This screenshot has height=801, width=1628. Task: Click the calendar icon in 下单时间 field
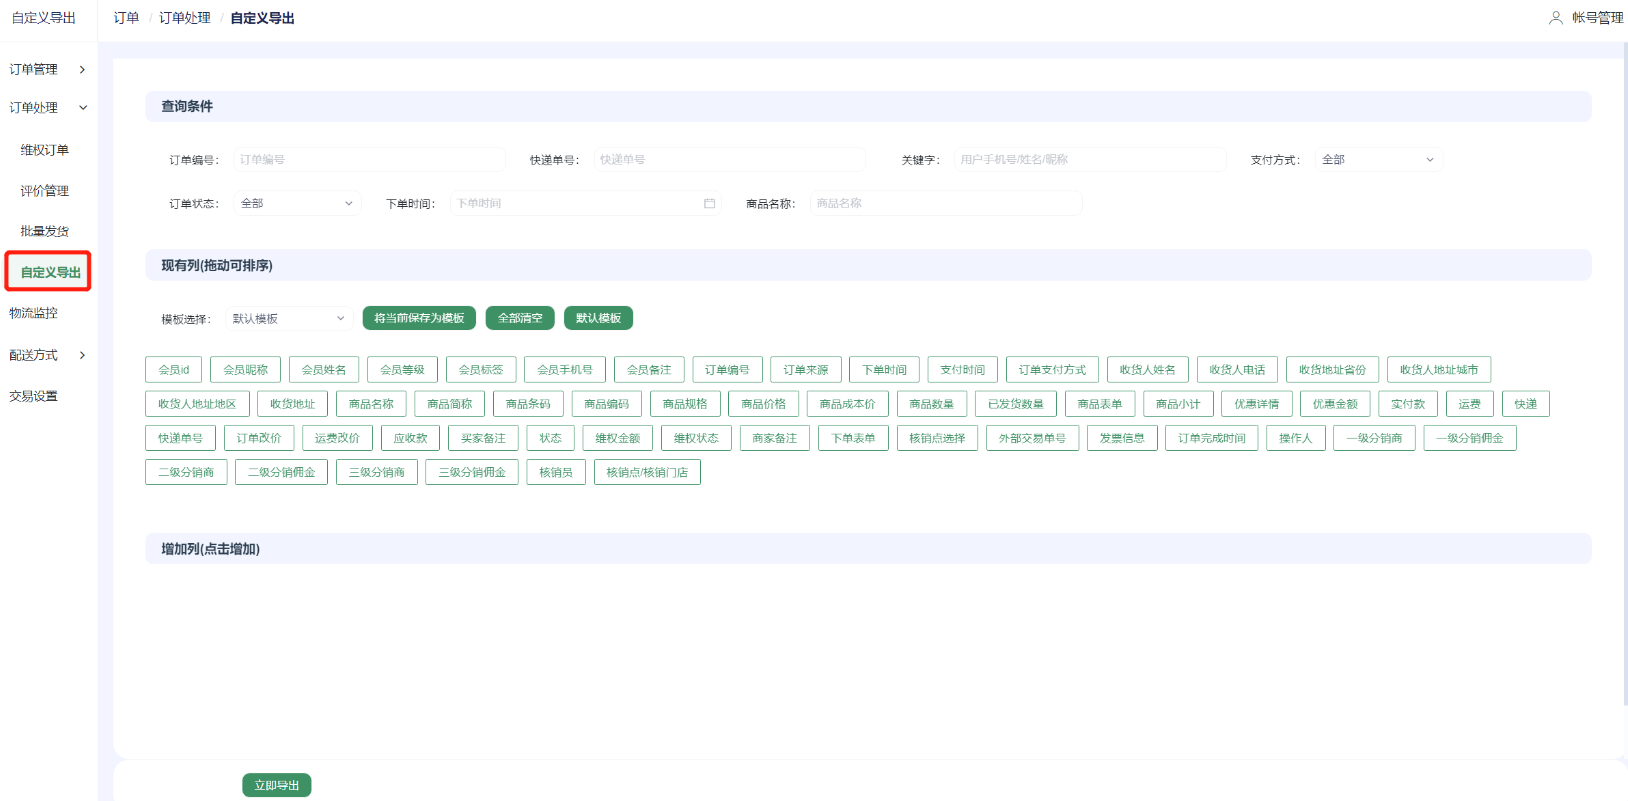point(709,203)
